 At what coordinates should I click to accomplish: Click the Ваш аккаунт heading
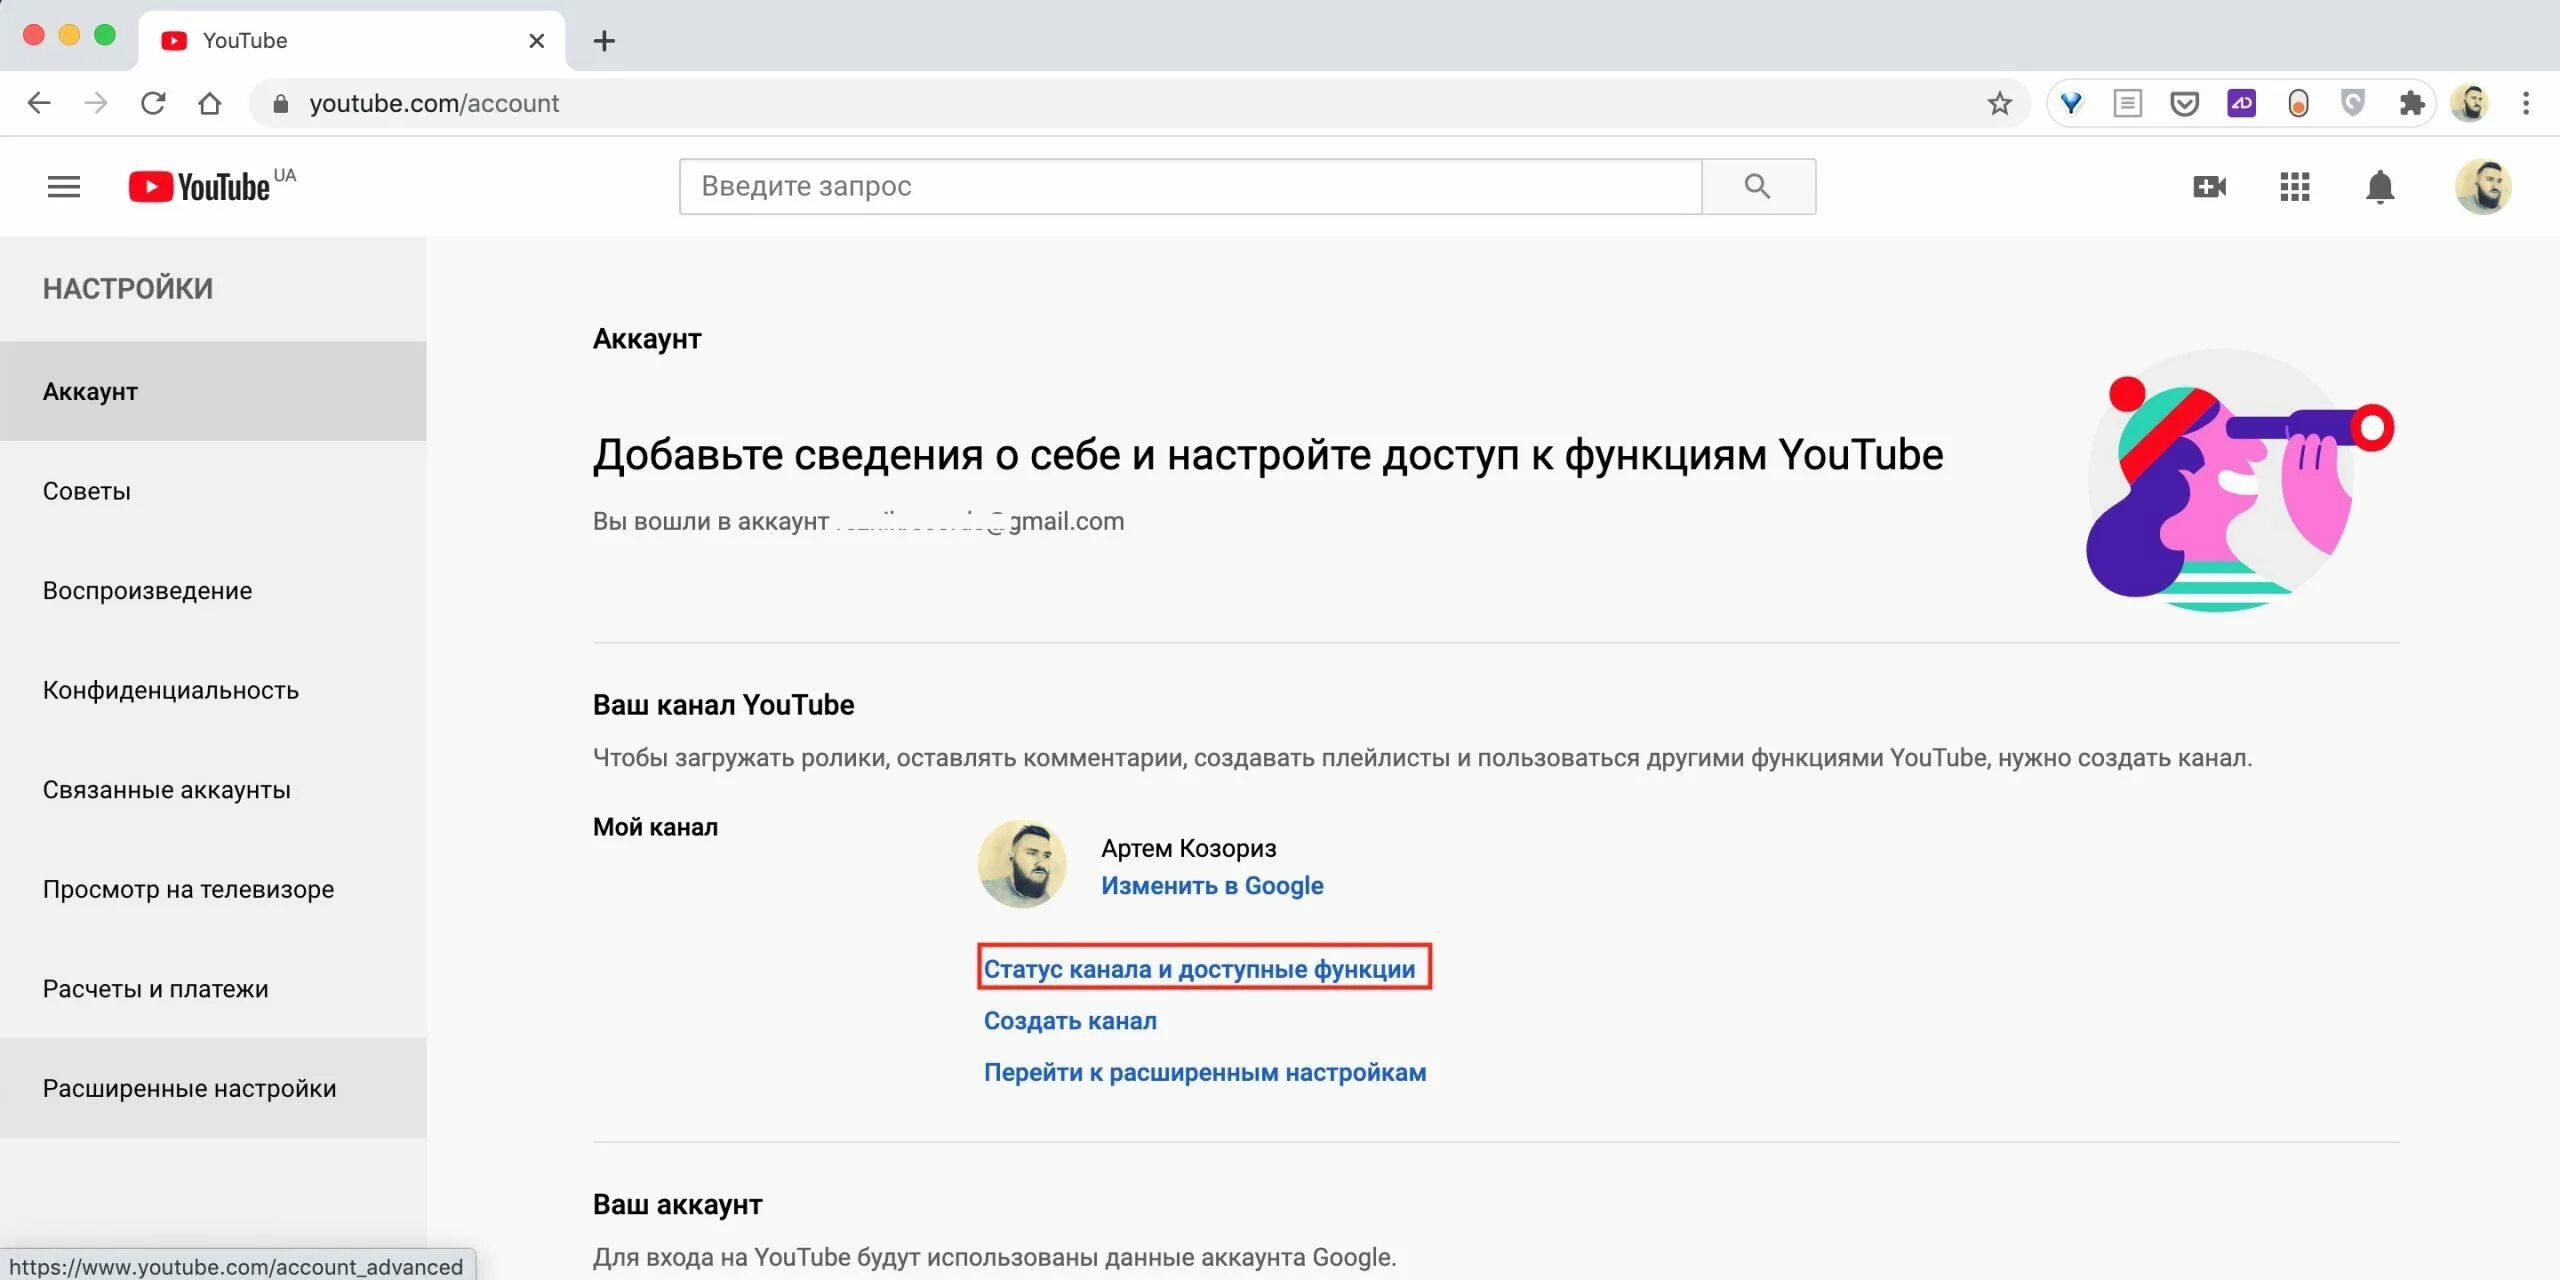click(677, 1204)
